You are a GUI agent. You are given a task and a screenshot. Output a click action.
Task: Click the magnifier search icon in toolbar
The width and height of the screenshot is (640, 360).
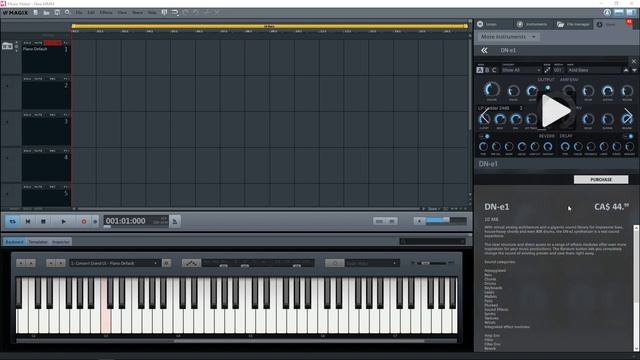(x=67, y=13)
